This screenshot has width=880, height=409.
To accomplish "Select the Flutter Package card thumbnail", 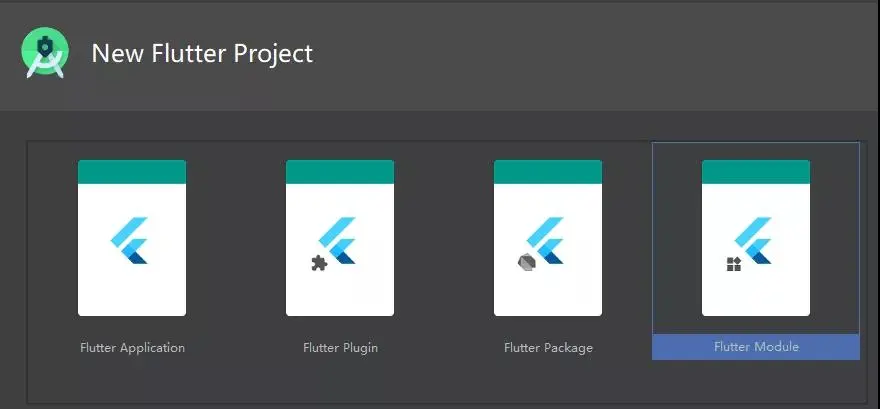I will [548, 238].
